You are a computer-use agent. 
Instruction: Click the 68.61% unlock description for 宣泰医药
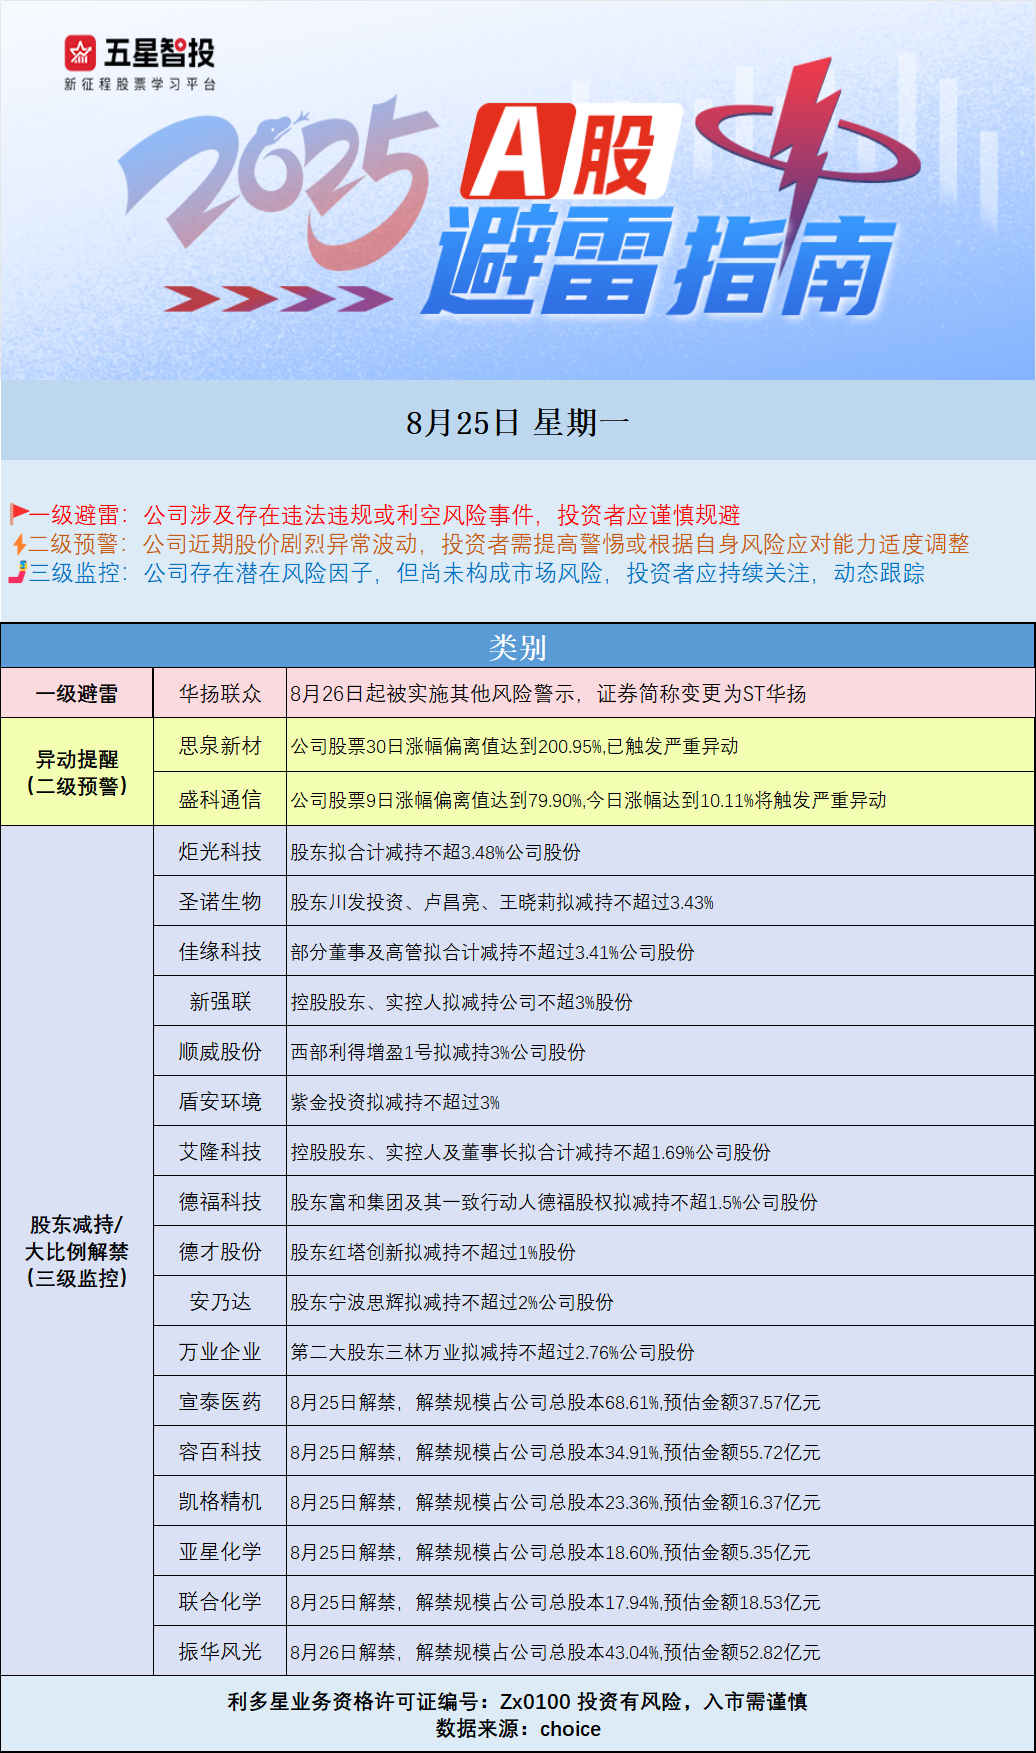click(x=555, y=1403)
